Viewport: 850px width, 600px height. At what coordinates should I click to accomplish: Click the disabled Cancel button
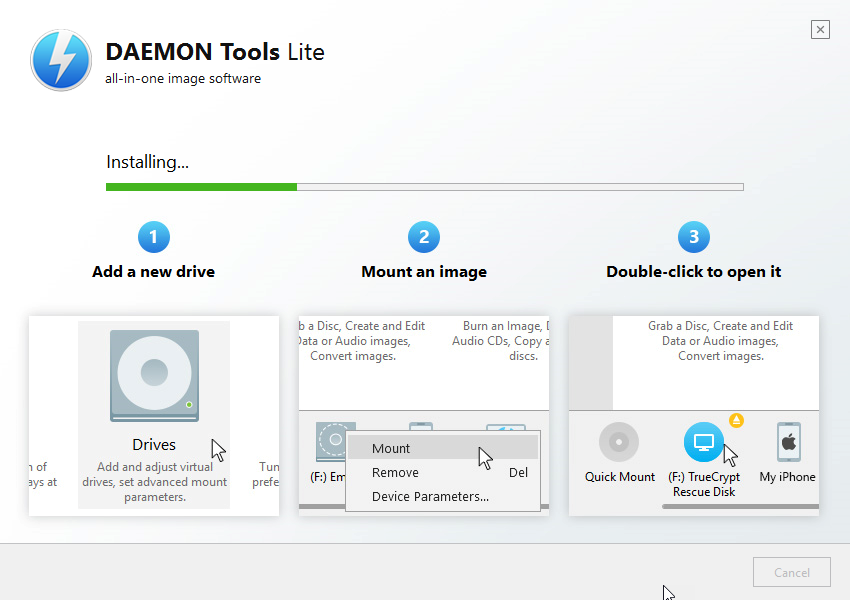(x=791, y=572)
